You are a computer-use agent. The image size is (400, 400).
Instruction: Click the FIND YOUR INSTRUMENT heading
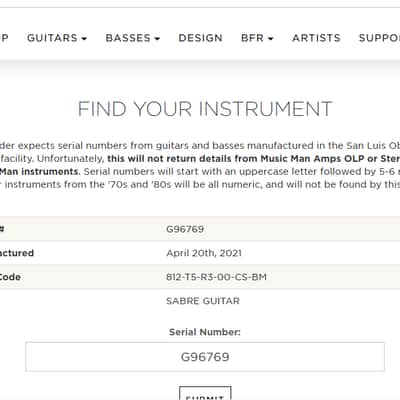205,109
